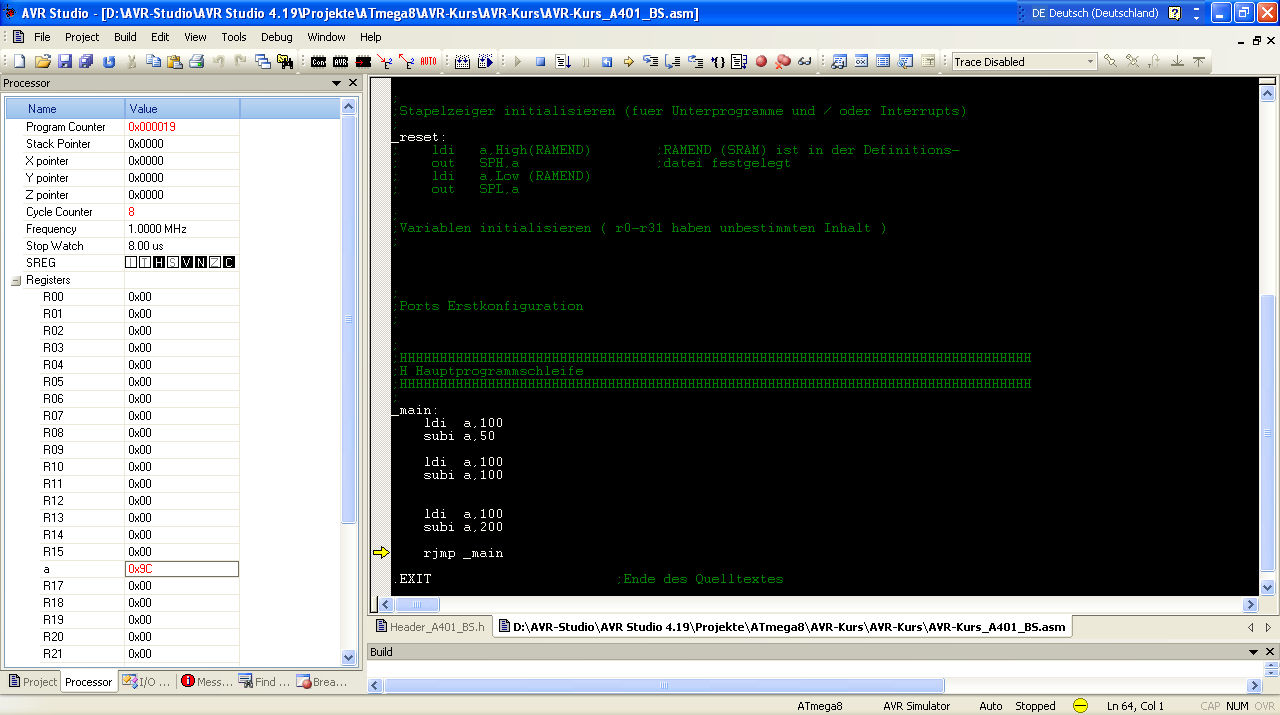This screenshot has height=715, width=1280.
Task: Click the Value column header
Action: (182, 108)
